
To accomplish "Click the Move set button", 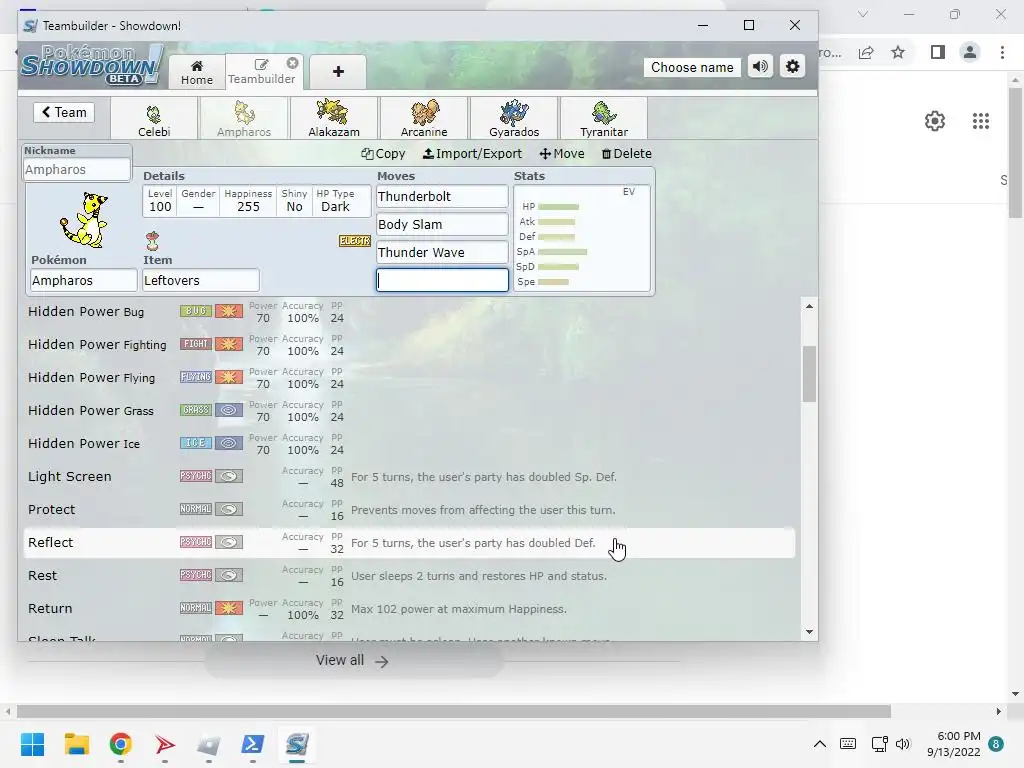I will pos(562,153).
